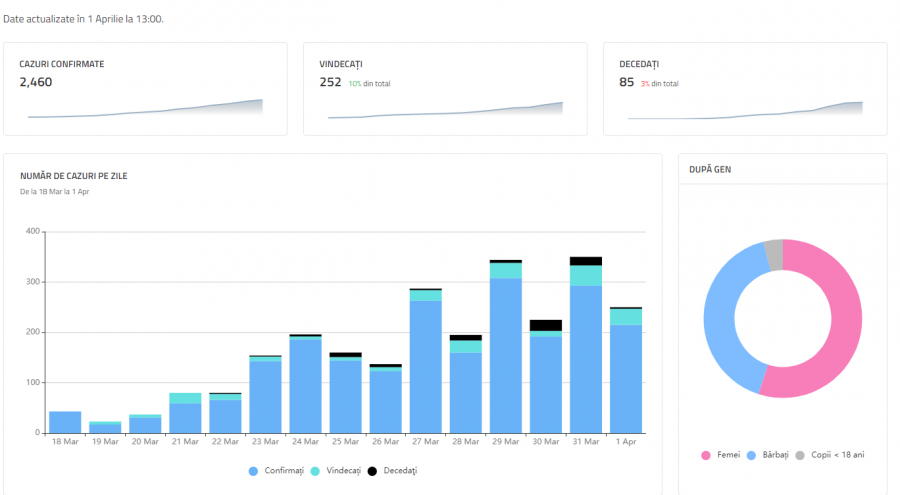Open the Decedați summary card
The height and width of the screenshot is (495, 900).
[x=745, y=88]
